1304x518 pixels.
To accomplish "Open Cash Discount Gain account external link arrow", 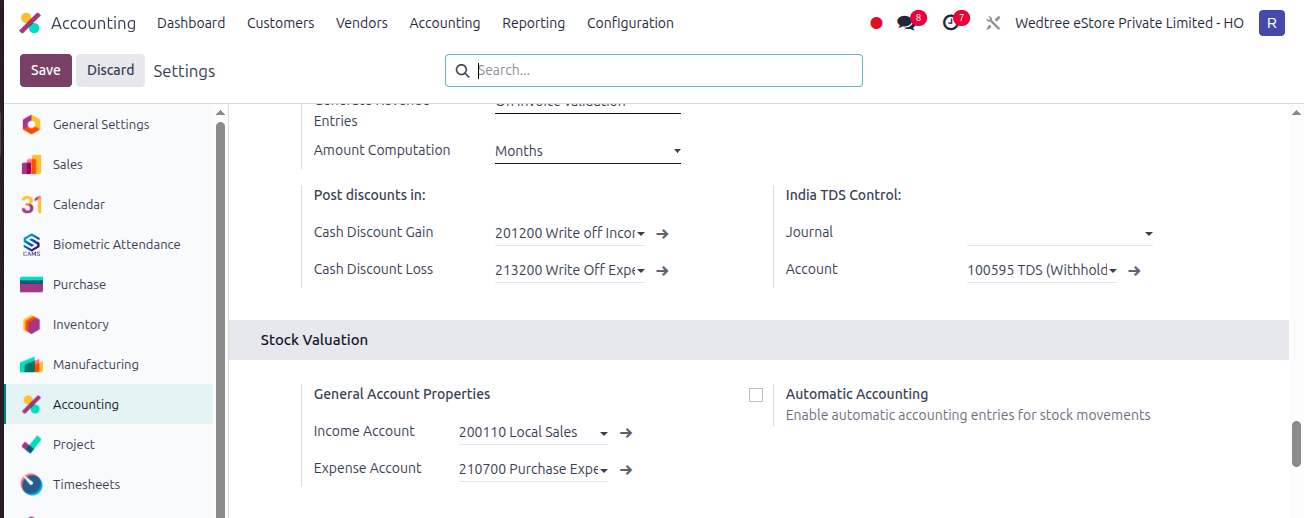I will 662,233.
